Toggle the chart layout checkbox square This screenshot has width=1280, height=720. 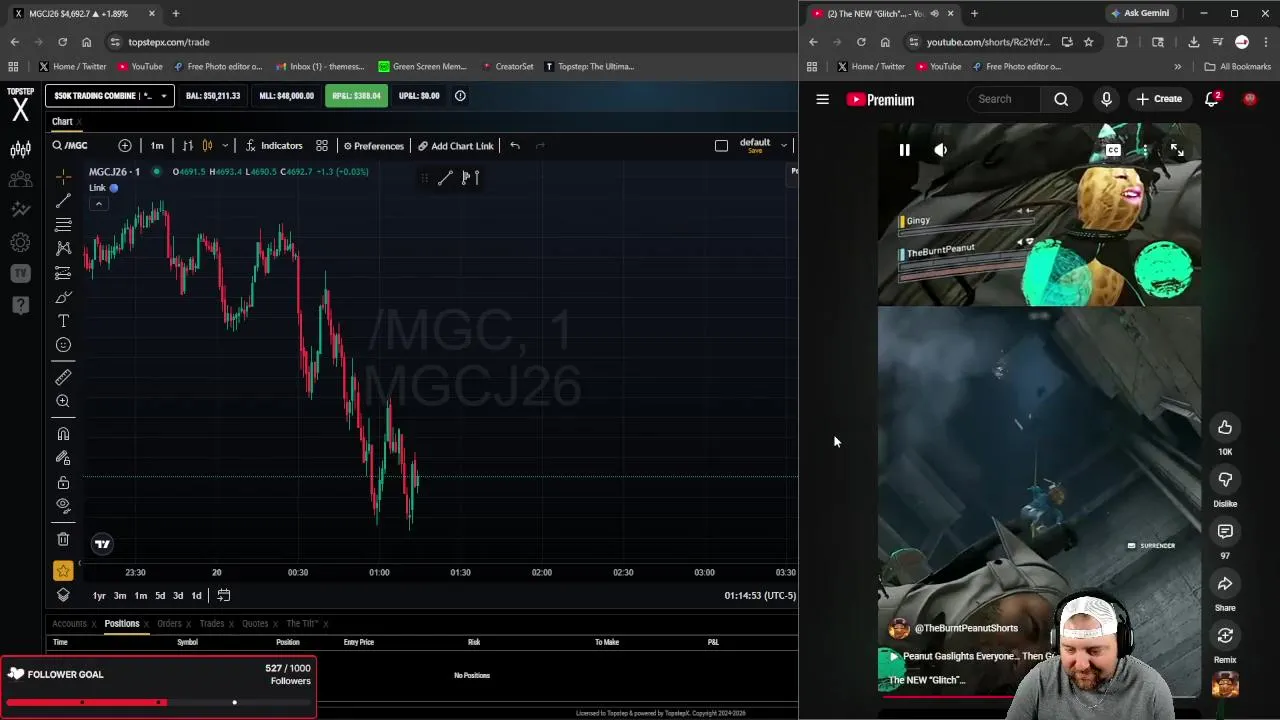coord(721,146)
